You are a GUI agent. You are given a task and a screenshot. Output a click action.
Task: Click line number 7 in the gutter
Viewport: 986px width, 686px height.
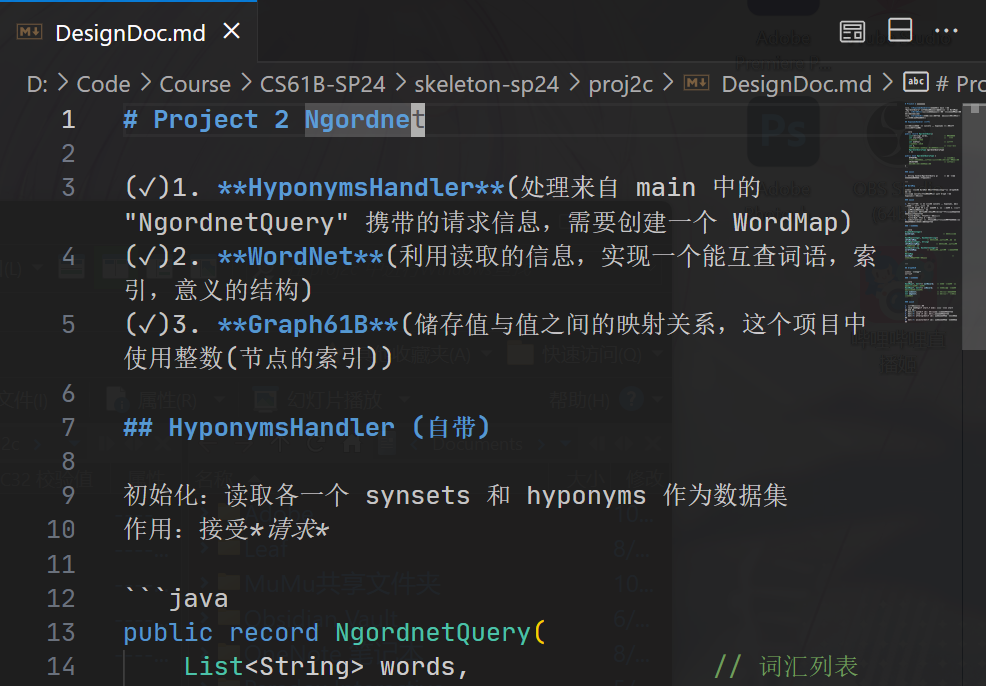pos(69,428)
